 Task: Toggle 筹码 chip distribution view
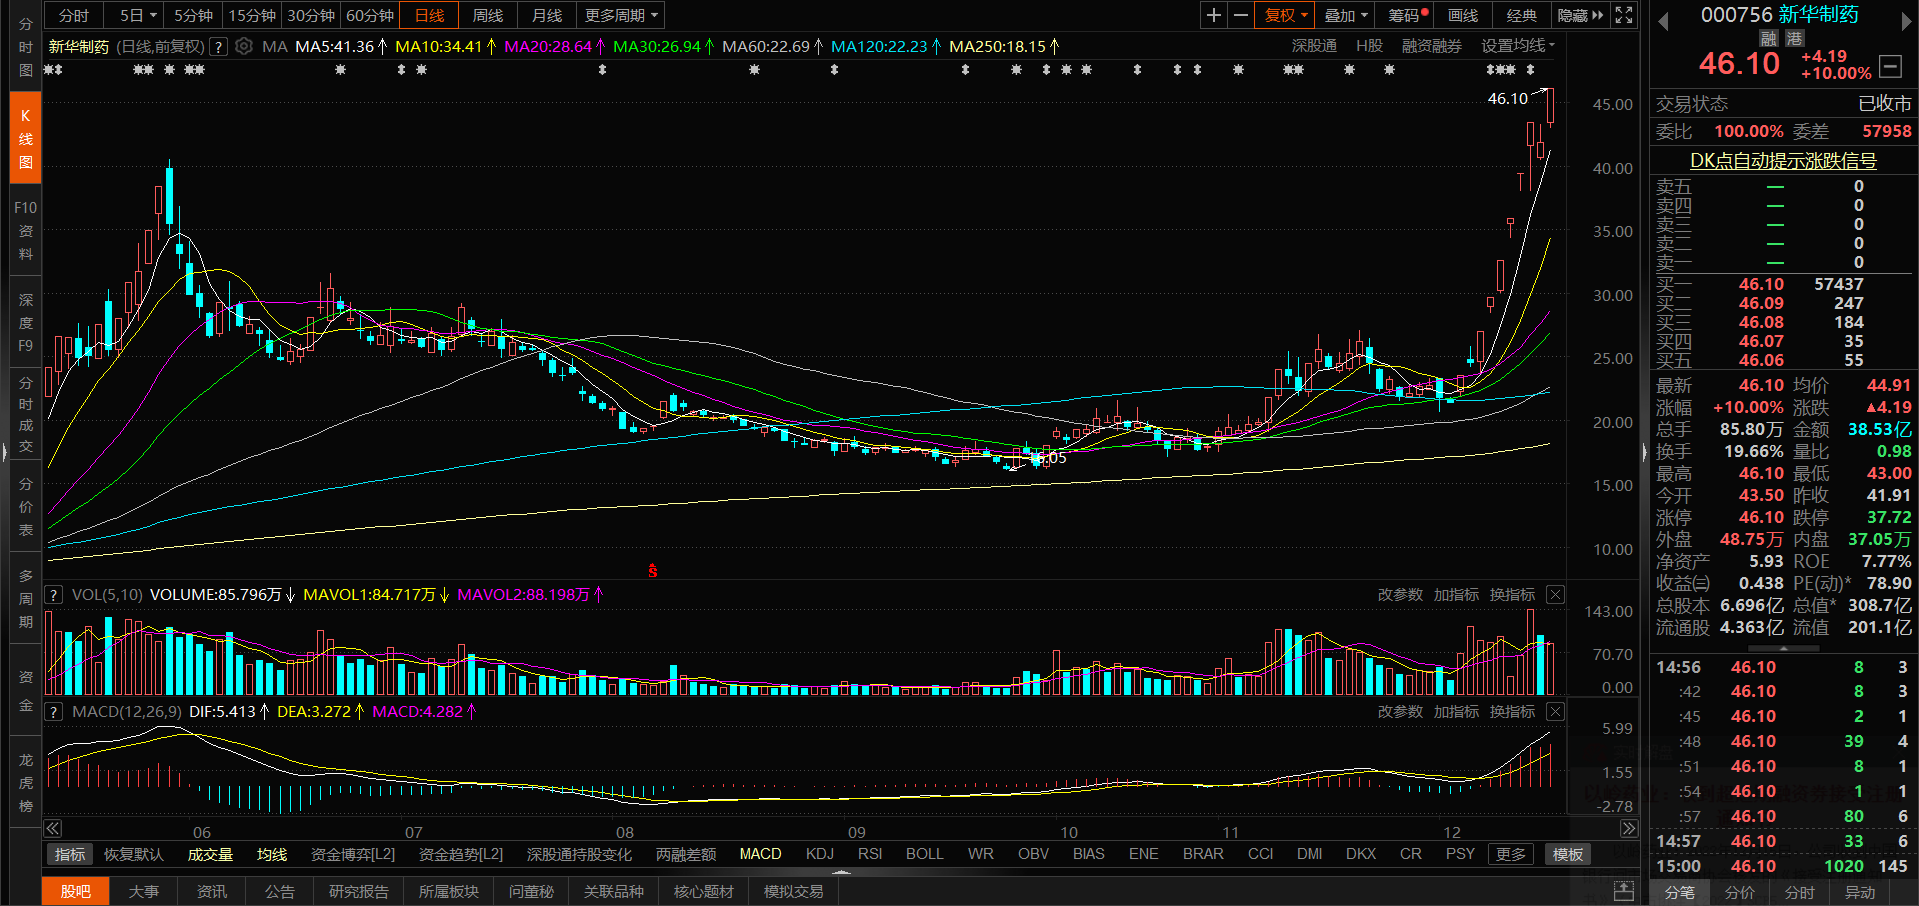click(1405, 15)
